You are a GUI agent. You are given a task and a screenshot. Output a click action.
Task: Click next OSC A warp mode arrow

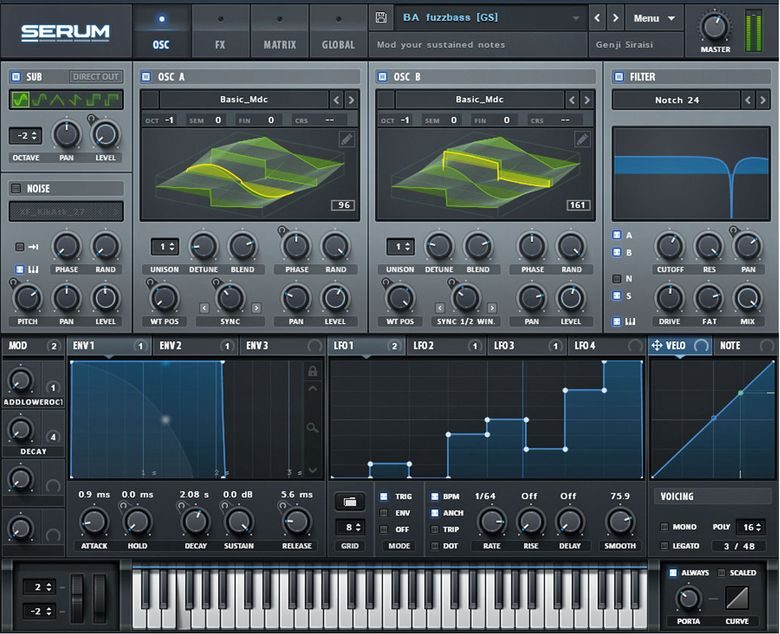[x=256, y=308]
